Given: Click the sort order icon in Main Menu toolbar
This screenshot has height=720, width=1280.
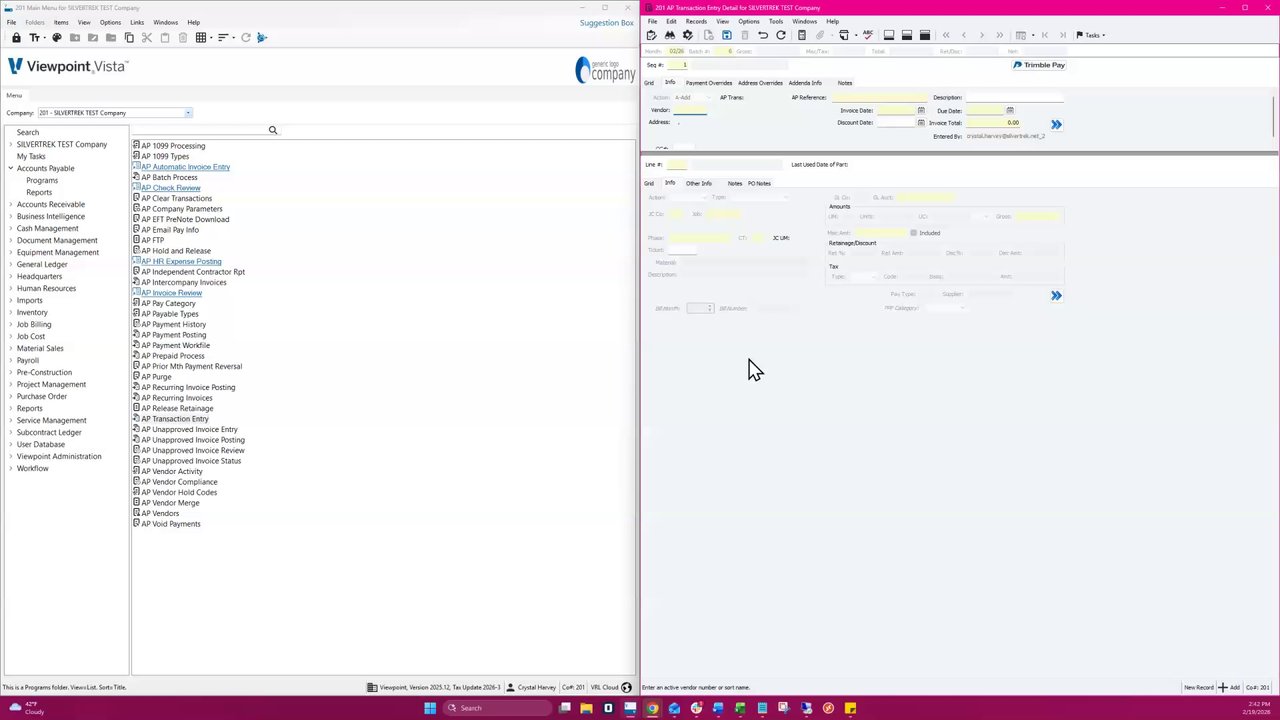Looking at the screenshot, I should pyautogui.click(x=224, y=38).
